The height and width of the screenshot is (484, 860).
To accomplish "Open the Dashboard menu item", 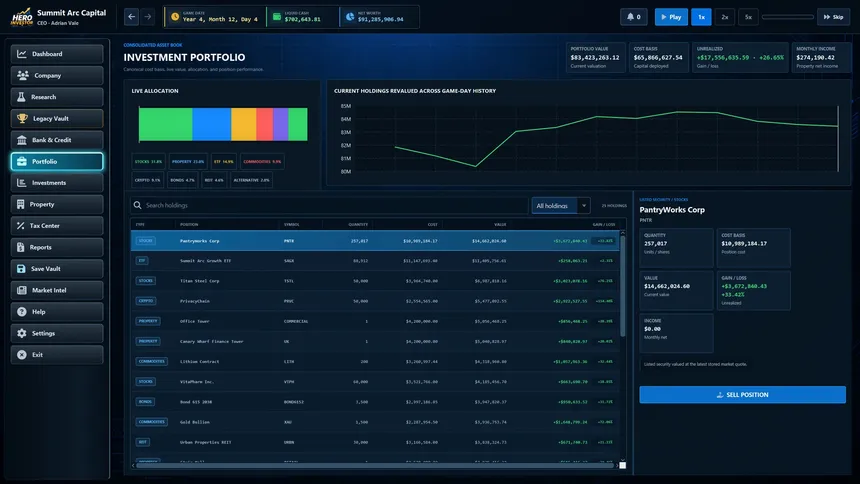I will coord(57,54).
